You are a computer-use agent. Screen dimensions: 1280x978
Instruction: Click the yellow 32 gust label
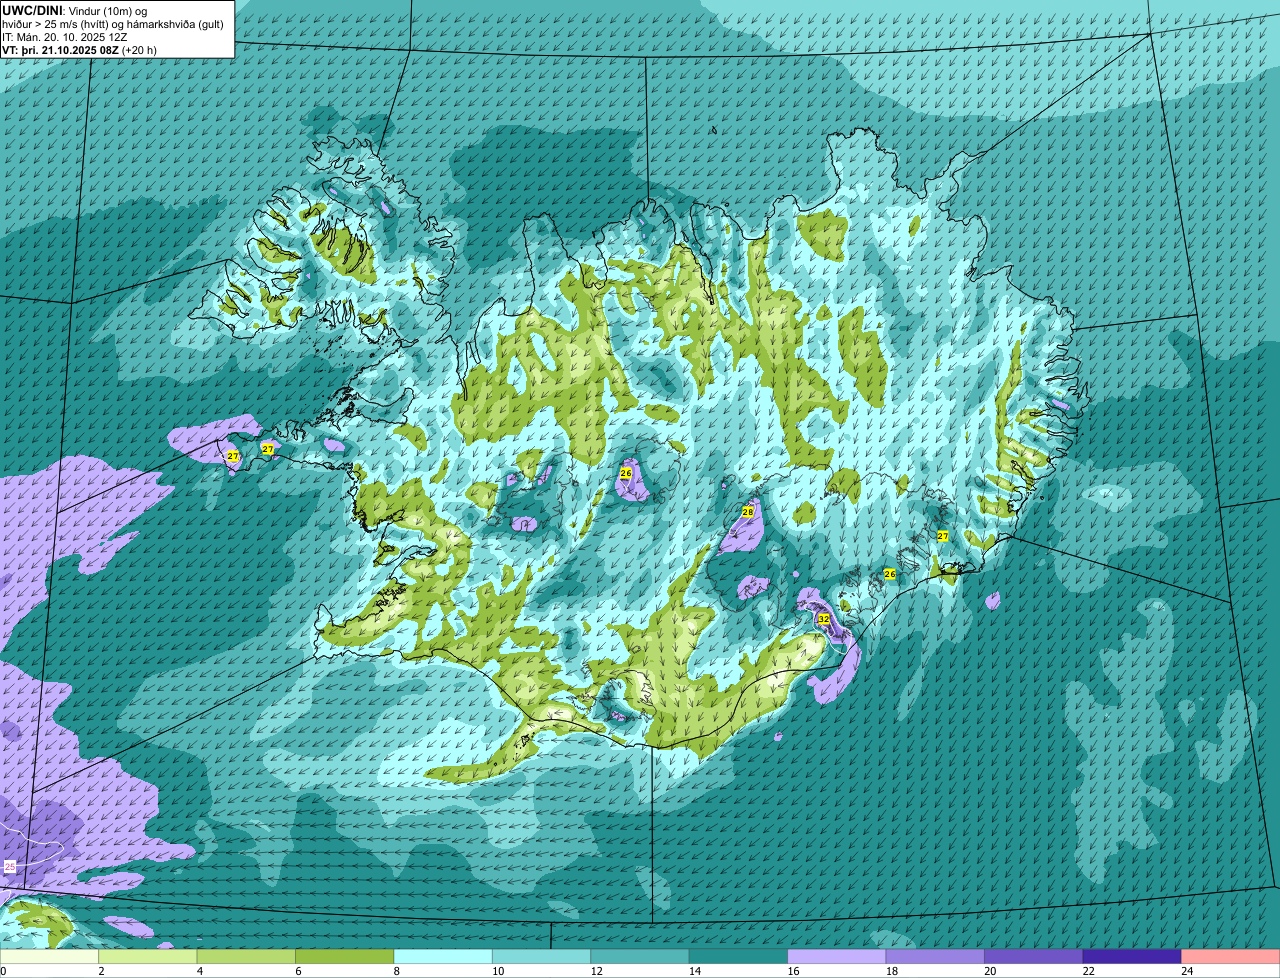click(824, 620)
